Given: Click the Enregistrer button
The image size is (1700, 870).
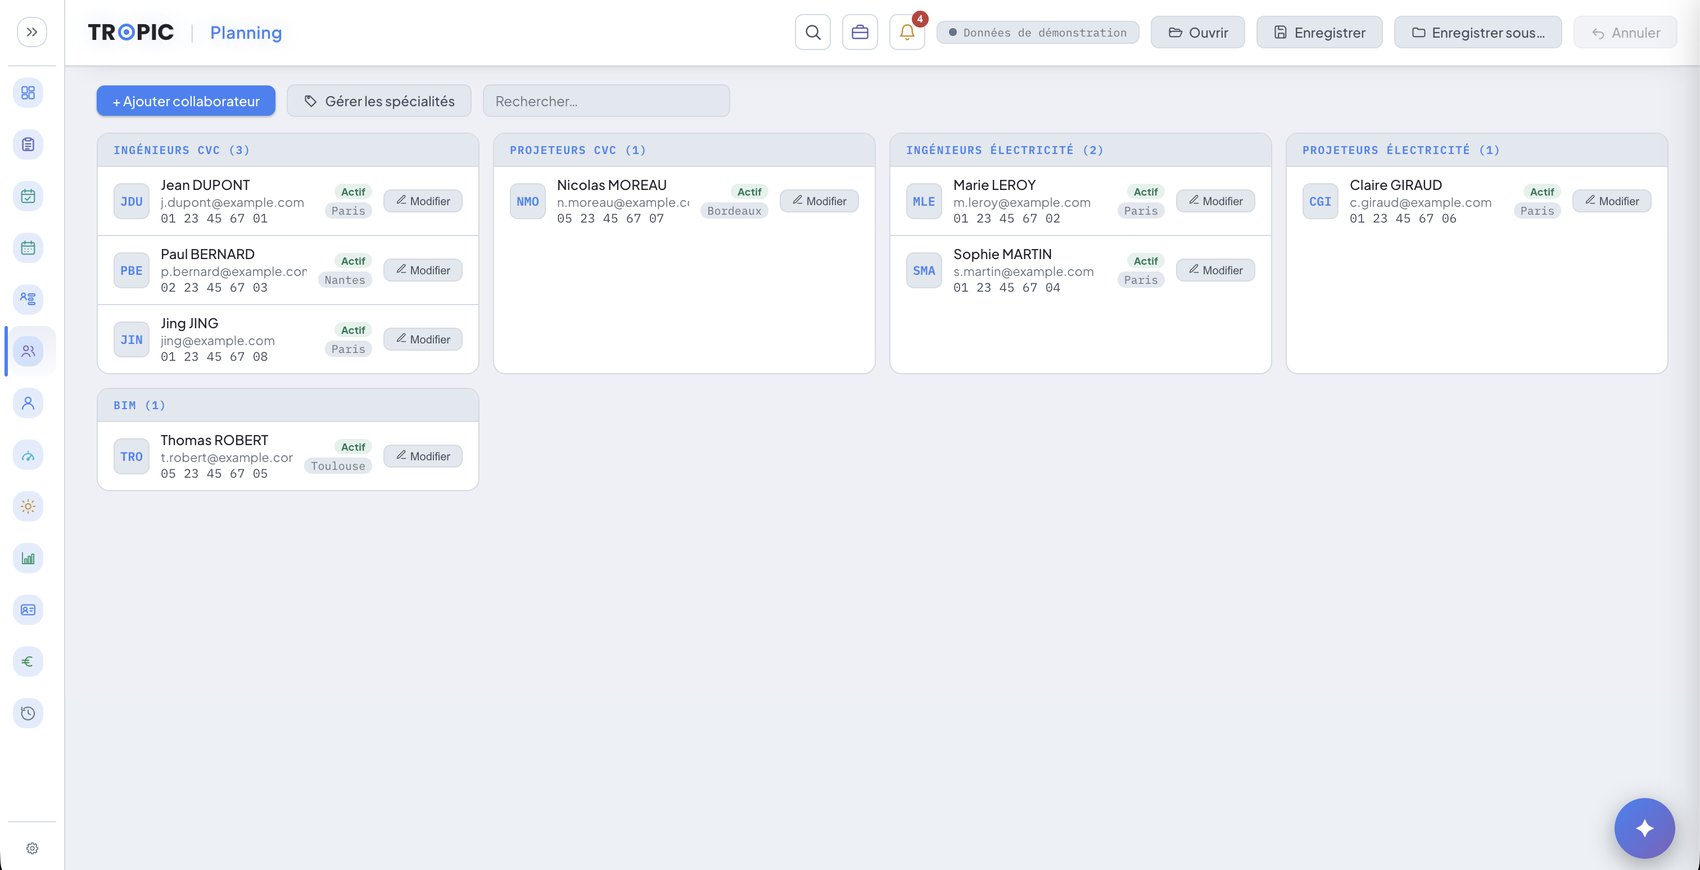Looking at the screenshot, I should 1319,33.
